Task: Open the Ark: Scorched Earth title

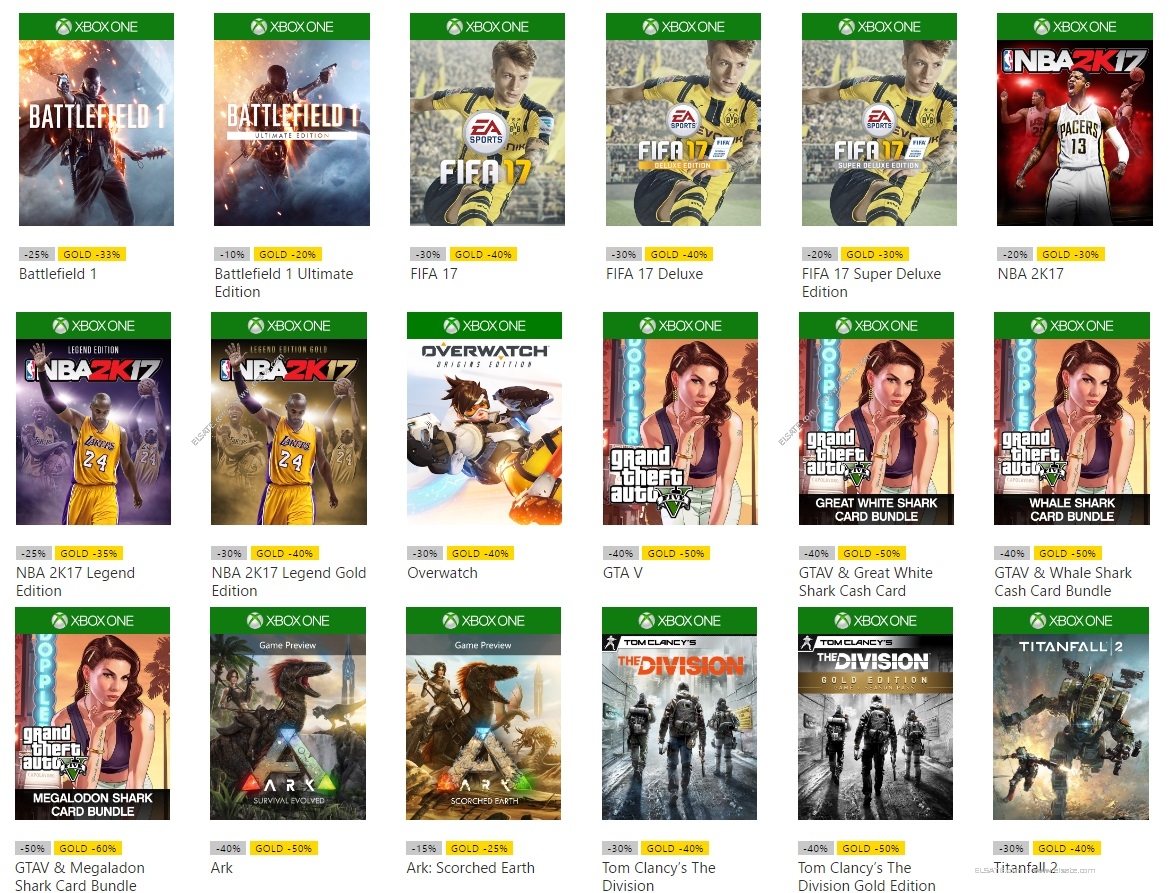Action: (x=470, y=868)
